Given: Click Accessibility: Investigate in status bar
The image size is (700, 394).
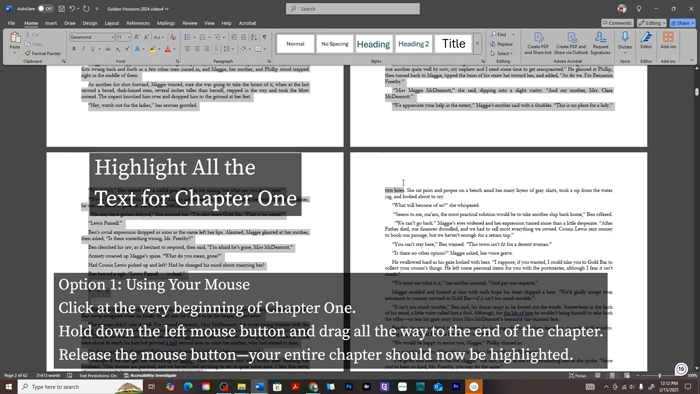Looking at the screenshot, I should point(150,376).
